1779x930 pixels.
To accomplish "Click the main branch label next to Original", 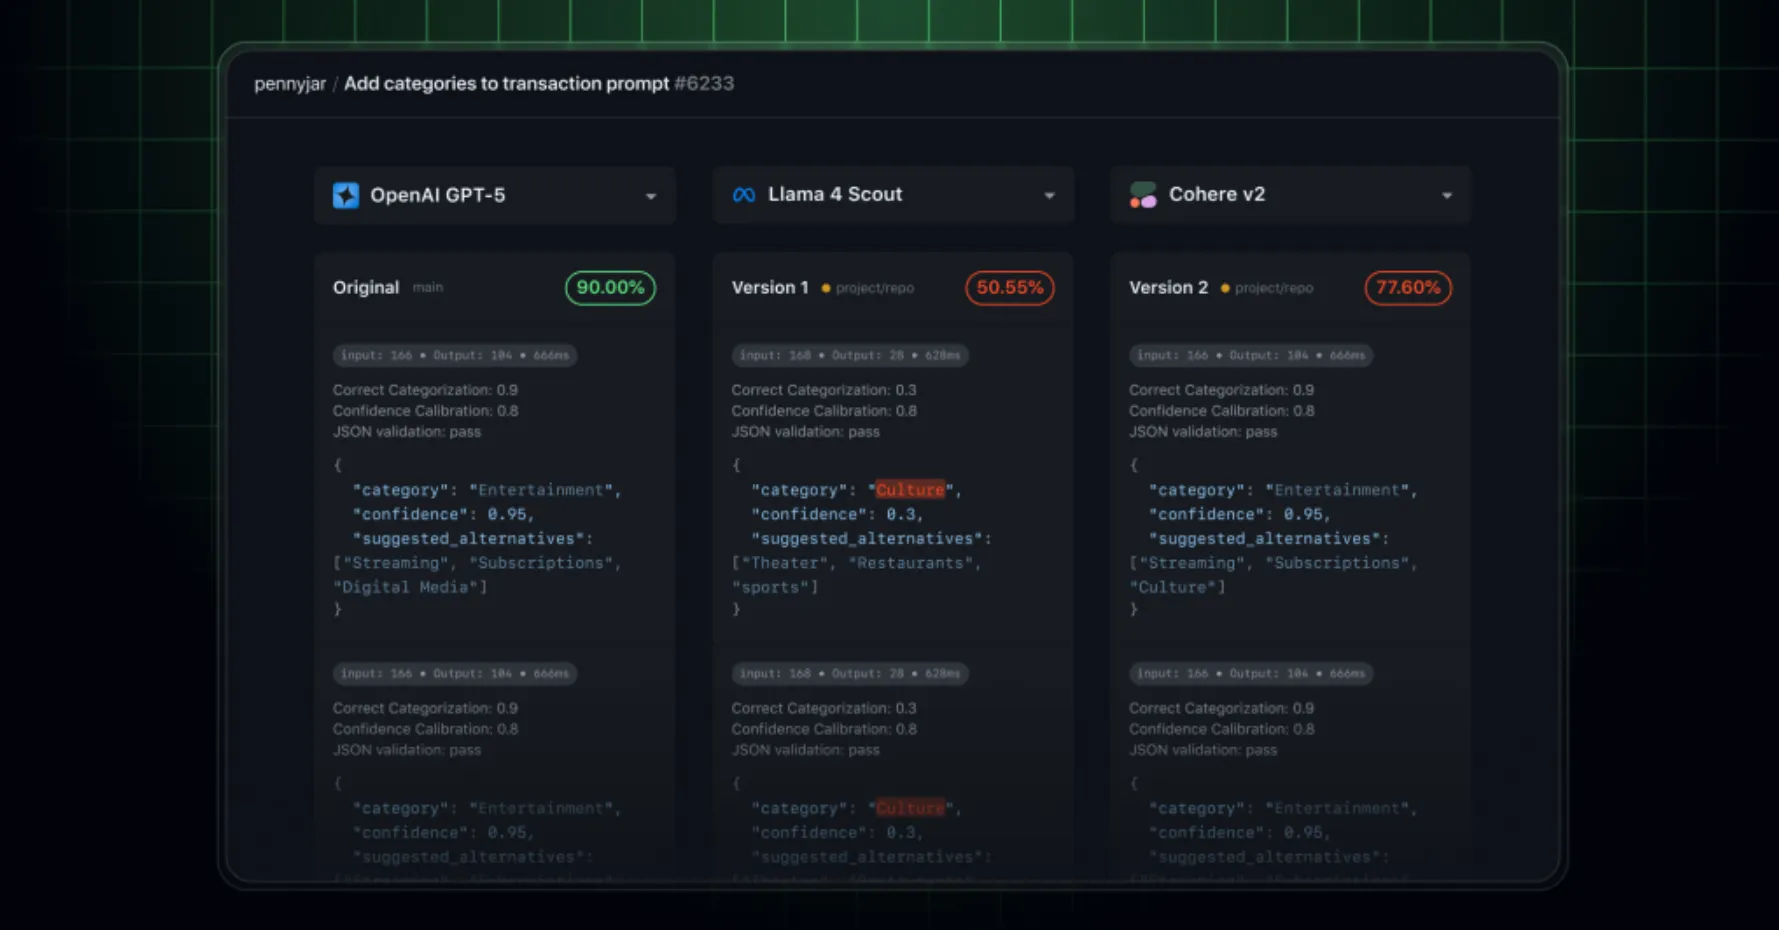I will tap(428, 287).
